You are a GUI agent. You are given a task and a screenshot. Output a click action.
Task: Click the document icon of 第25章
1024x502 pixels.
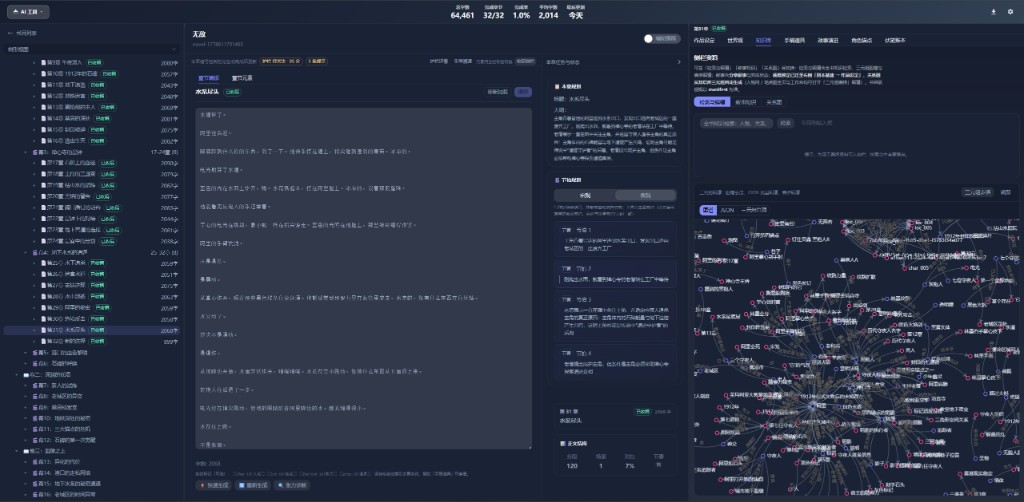(43, 263)
